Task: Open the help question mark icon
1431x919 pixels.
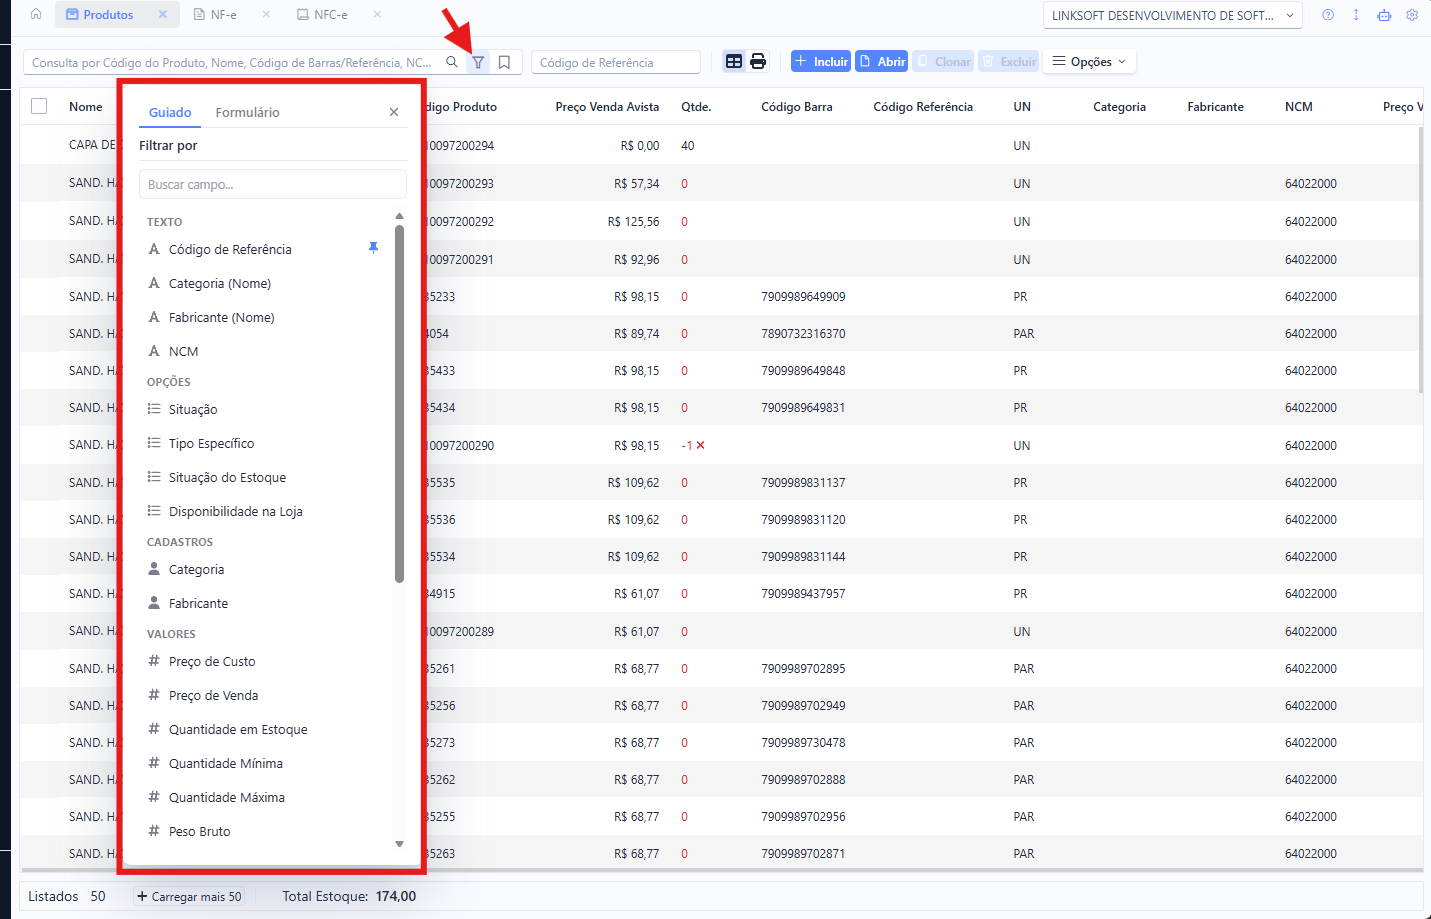Action: click(1328, 15)
